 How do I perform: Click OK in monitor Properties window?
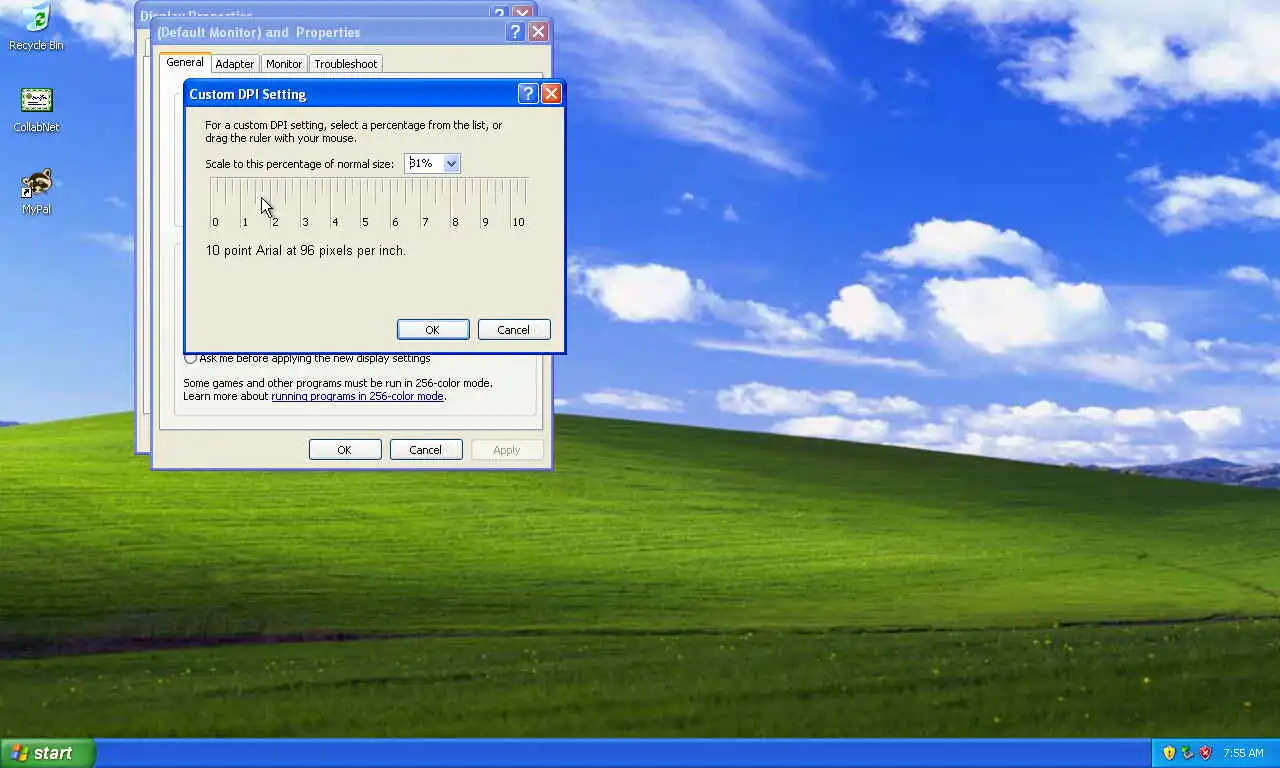tap(345, 450)
